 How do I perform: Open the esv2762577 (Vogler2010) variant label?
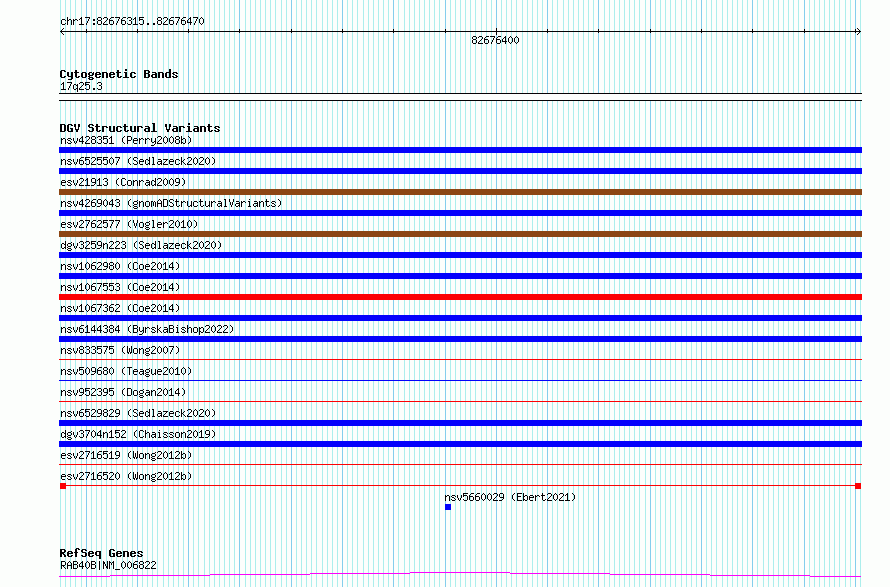coord(129,224)
